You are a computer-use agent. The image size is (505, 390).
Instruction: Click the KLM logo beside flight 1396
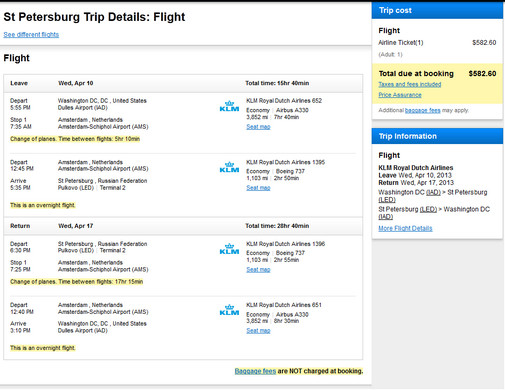click(x=229, y=249)
